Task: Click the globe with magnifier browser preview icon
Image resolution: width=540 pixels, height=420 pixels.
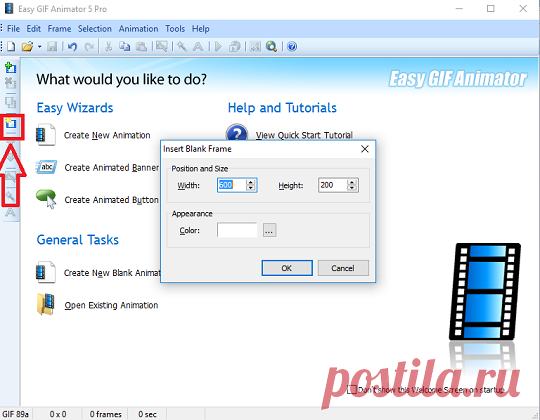Action: pyautogui.click(x=271, y=46)
